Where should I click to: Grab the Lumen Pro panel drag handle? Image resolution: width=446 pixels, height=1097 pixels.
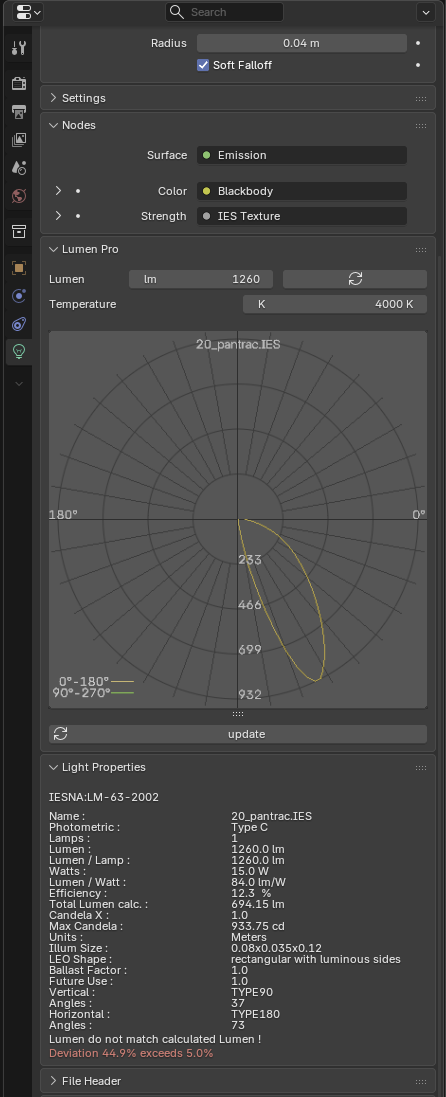pos(421,250)
